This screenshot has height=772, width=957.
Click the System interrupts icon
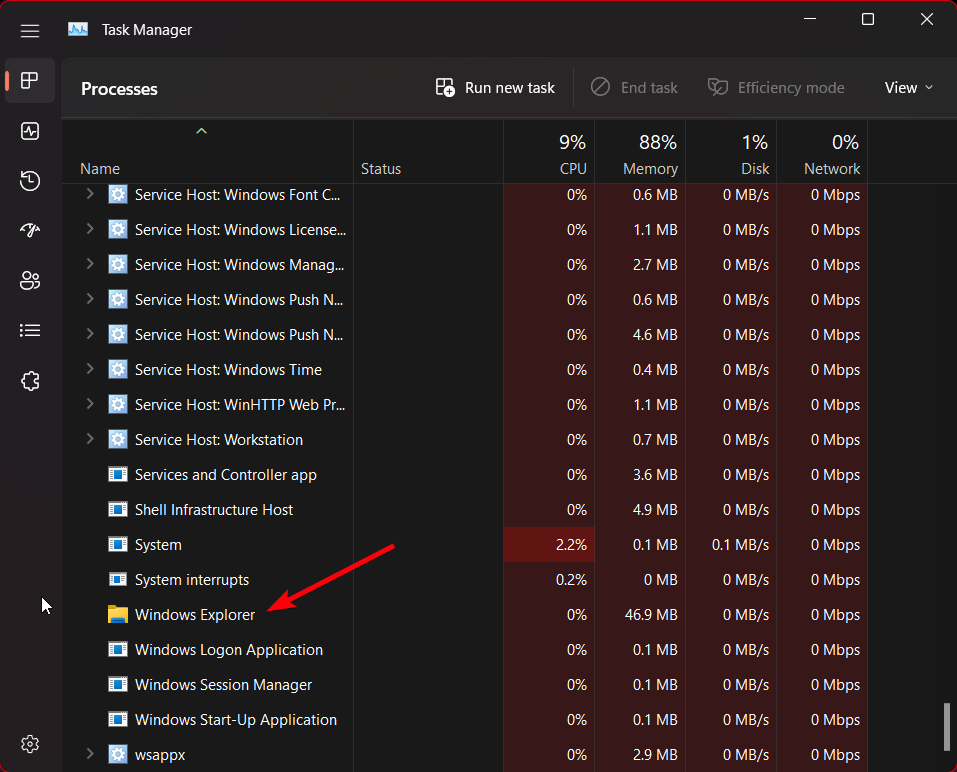pyautogui.click(x=118, y=579)
